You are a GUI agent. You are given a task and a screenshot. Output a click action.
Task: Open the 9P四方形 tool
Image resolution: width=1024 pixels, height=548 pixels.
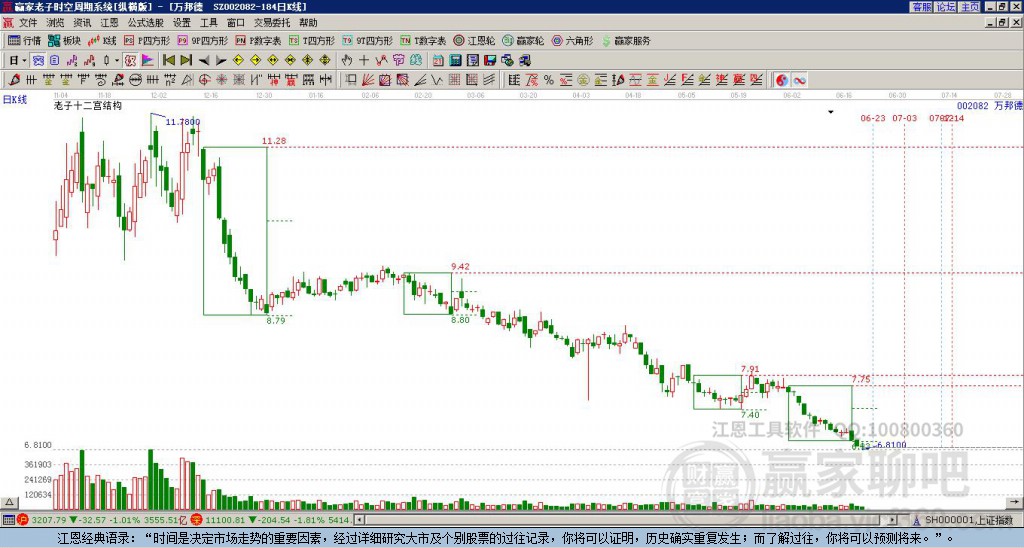[203, 40]
